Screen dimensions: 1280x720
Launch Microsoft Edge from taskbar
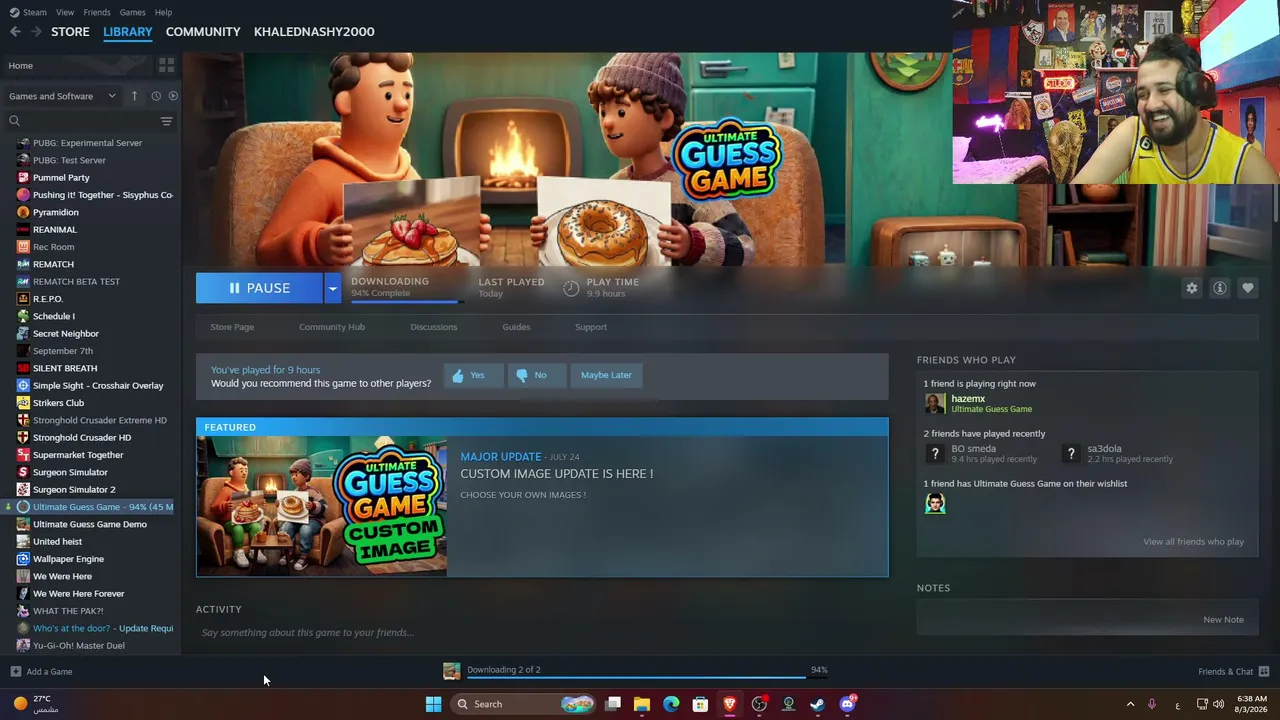671,704
